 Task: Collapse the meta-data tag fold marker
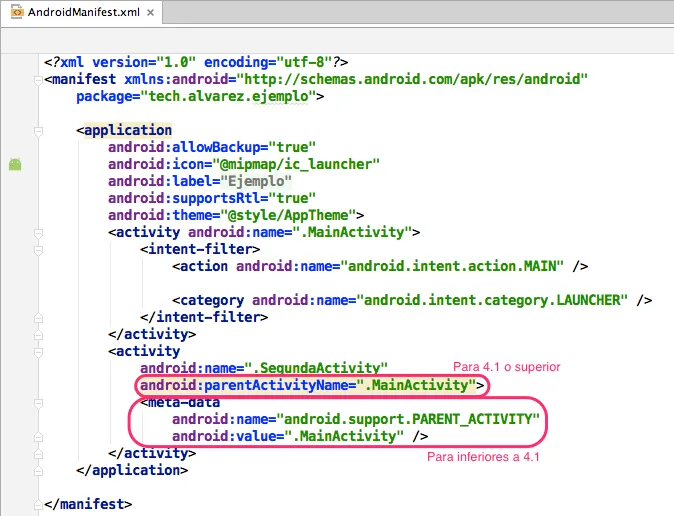(38, 403)
